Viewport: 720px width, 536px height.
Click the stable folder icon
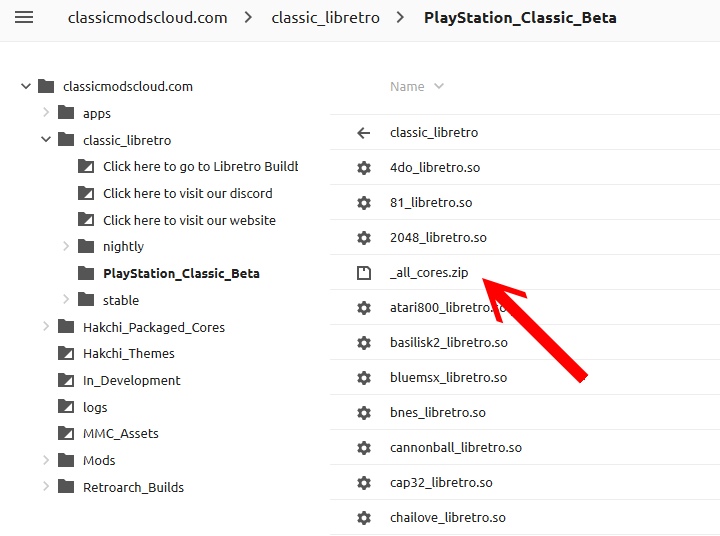[86, 299]
